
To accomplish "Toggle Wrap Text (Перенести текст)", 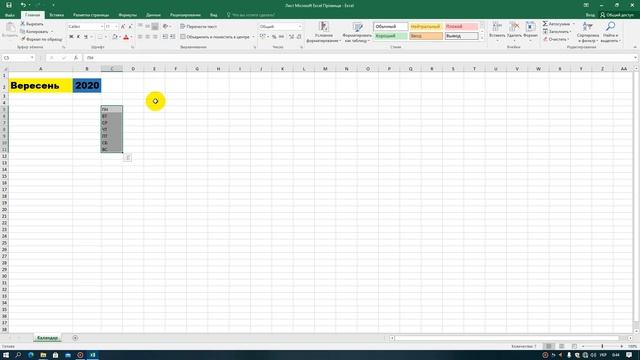I will [199, 27].
